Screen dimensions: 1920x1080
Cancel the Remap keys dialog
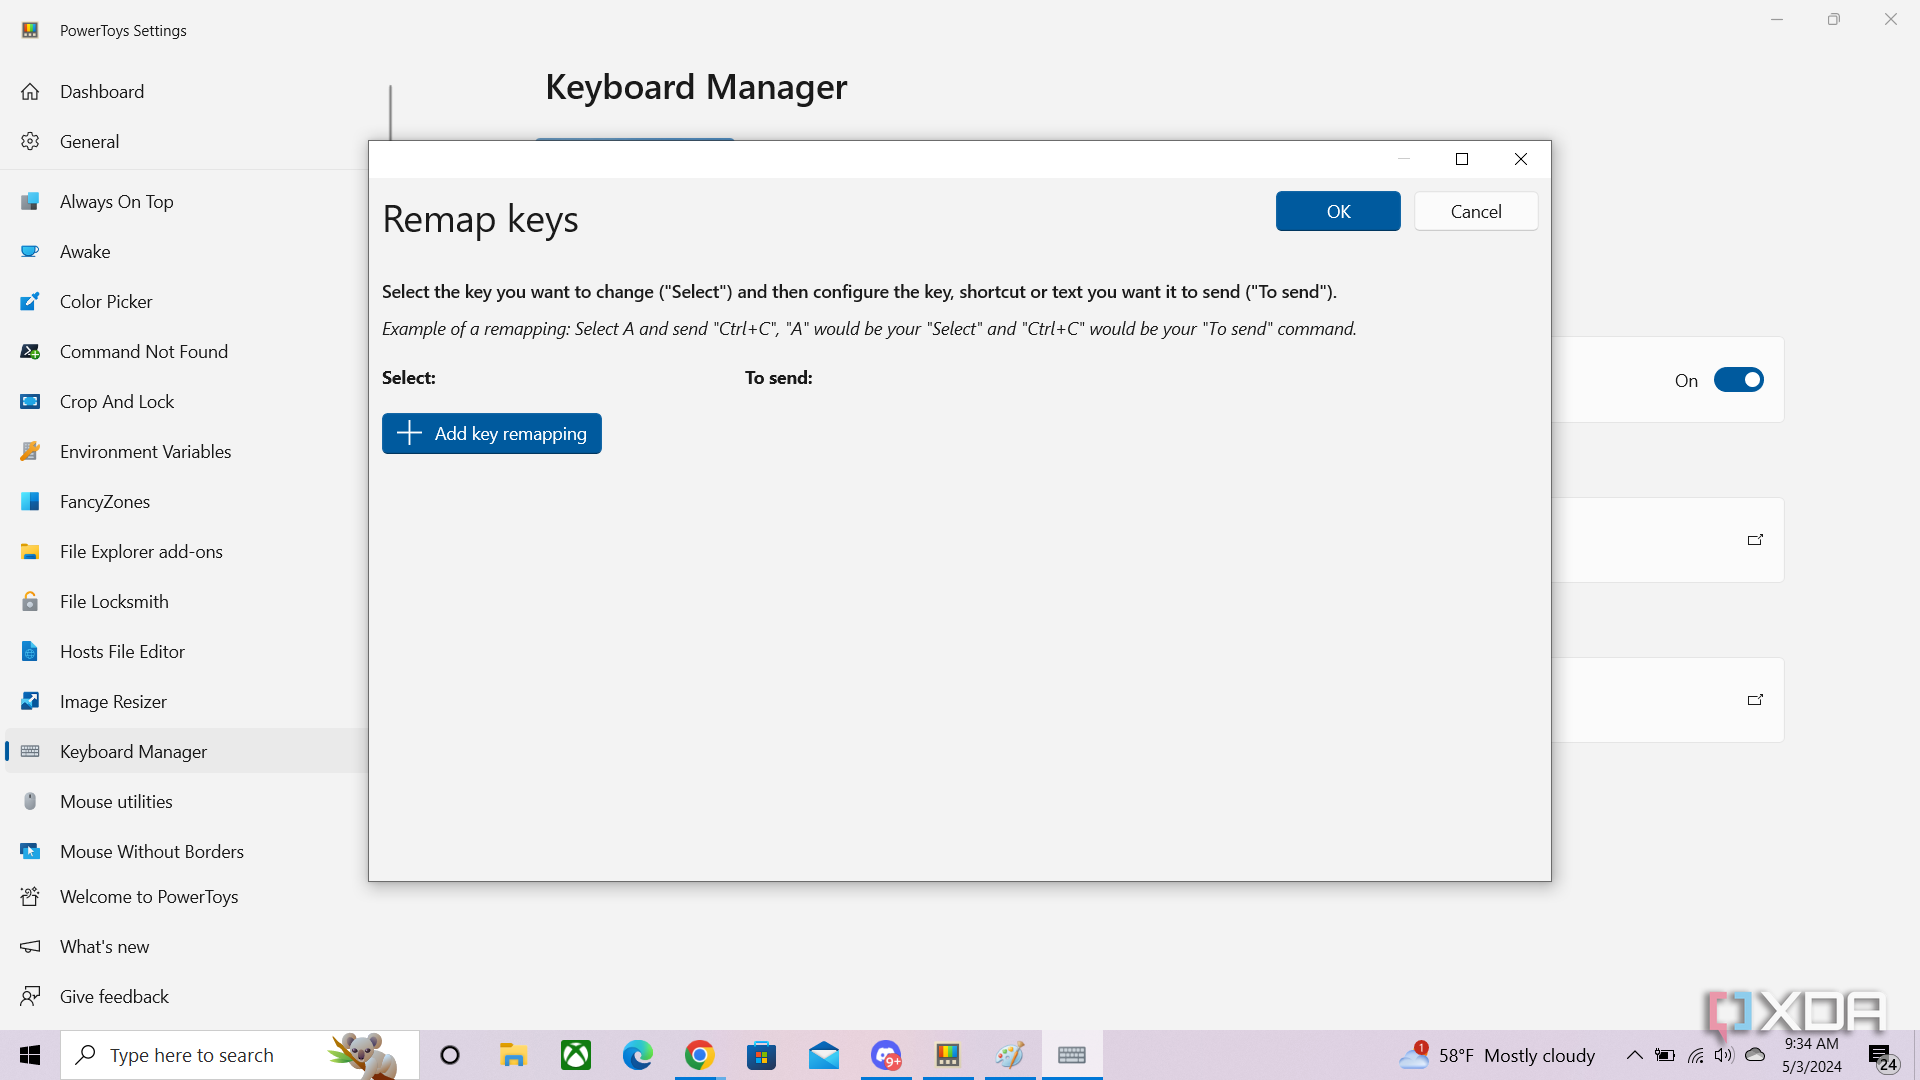click(x=1475, y=211)
